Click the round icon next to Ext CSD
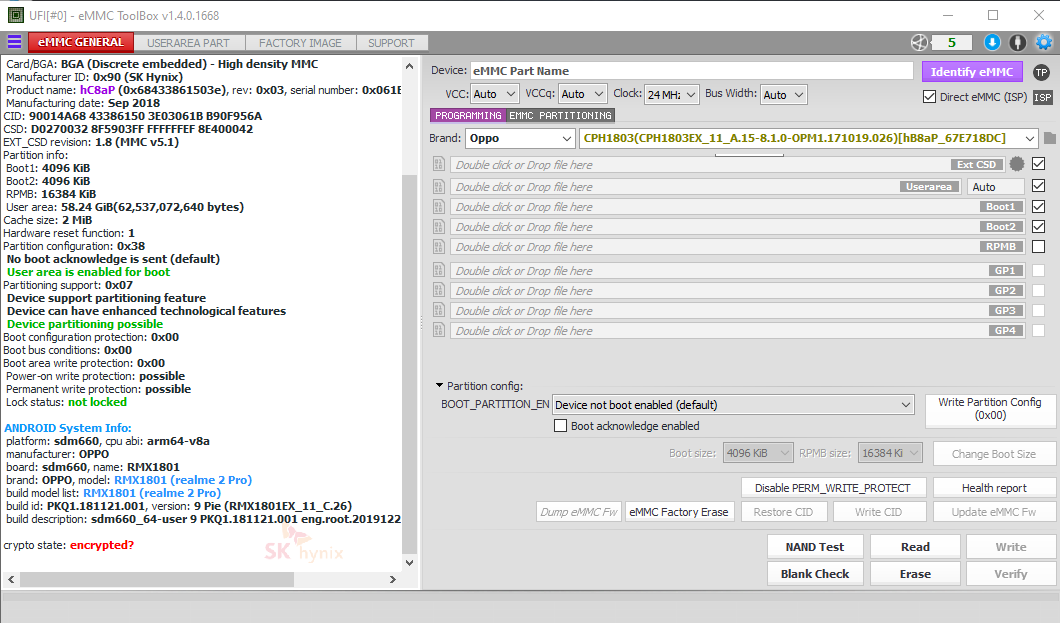 [1017, 164]
